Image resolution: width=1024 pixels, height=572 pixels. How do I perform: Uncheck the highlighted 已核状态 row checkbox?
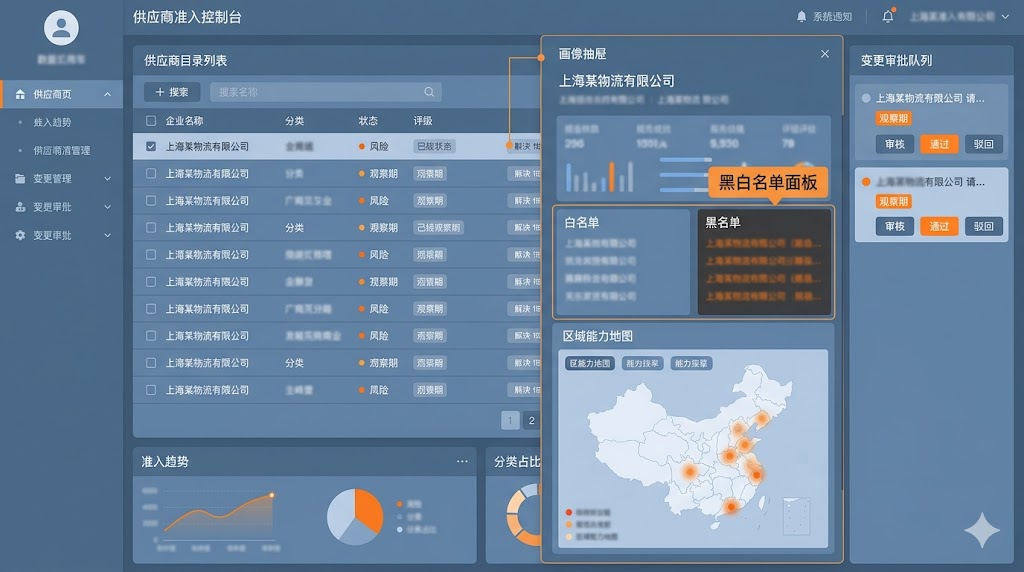tap(151, 146)
